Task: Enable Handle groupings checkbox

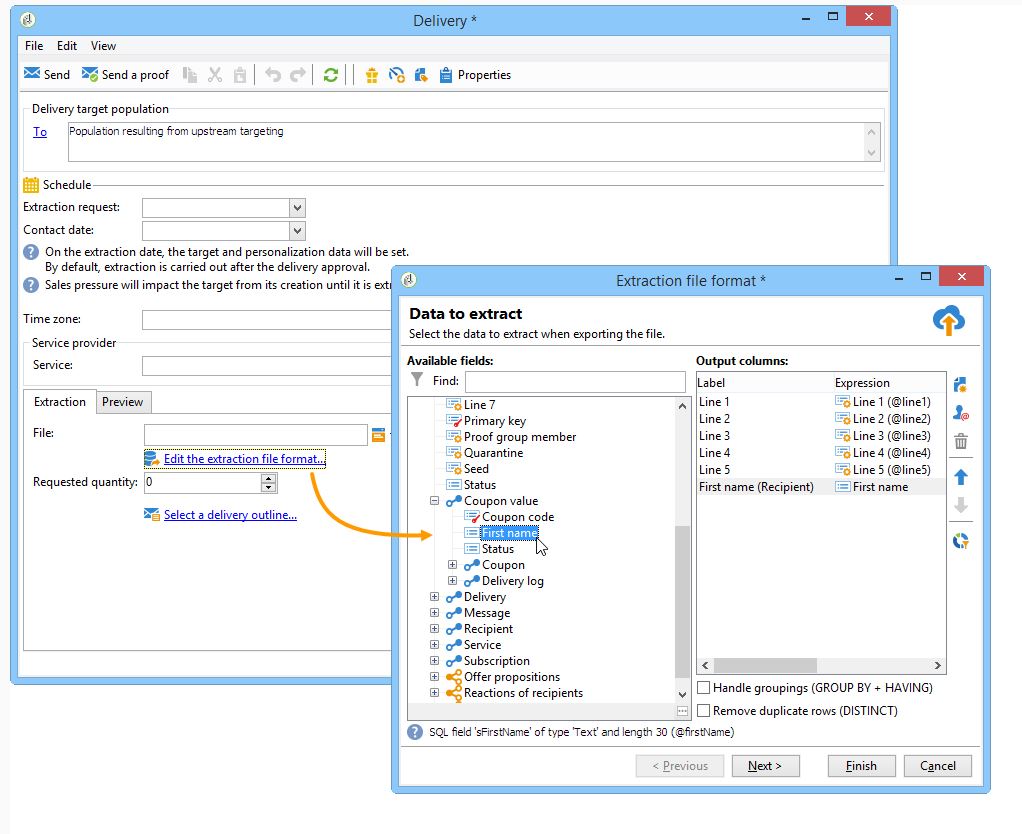Action: 704,688
